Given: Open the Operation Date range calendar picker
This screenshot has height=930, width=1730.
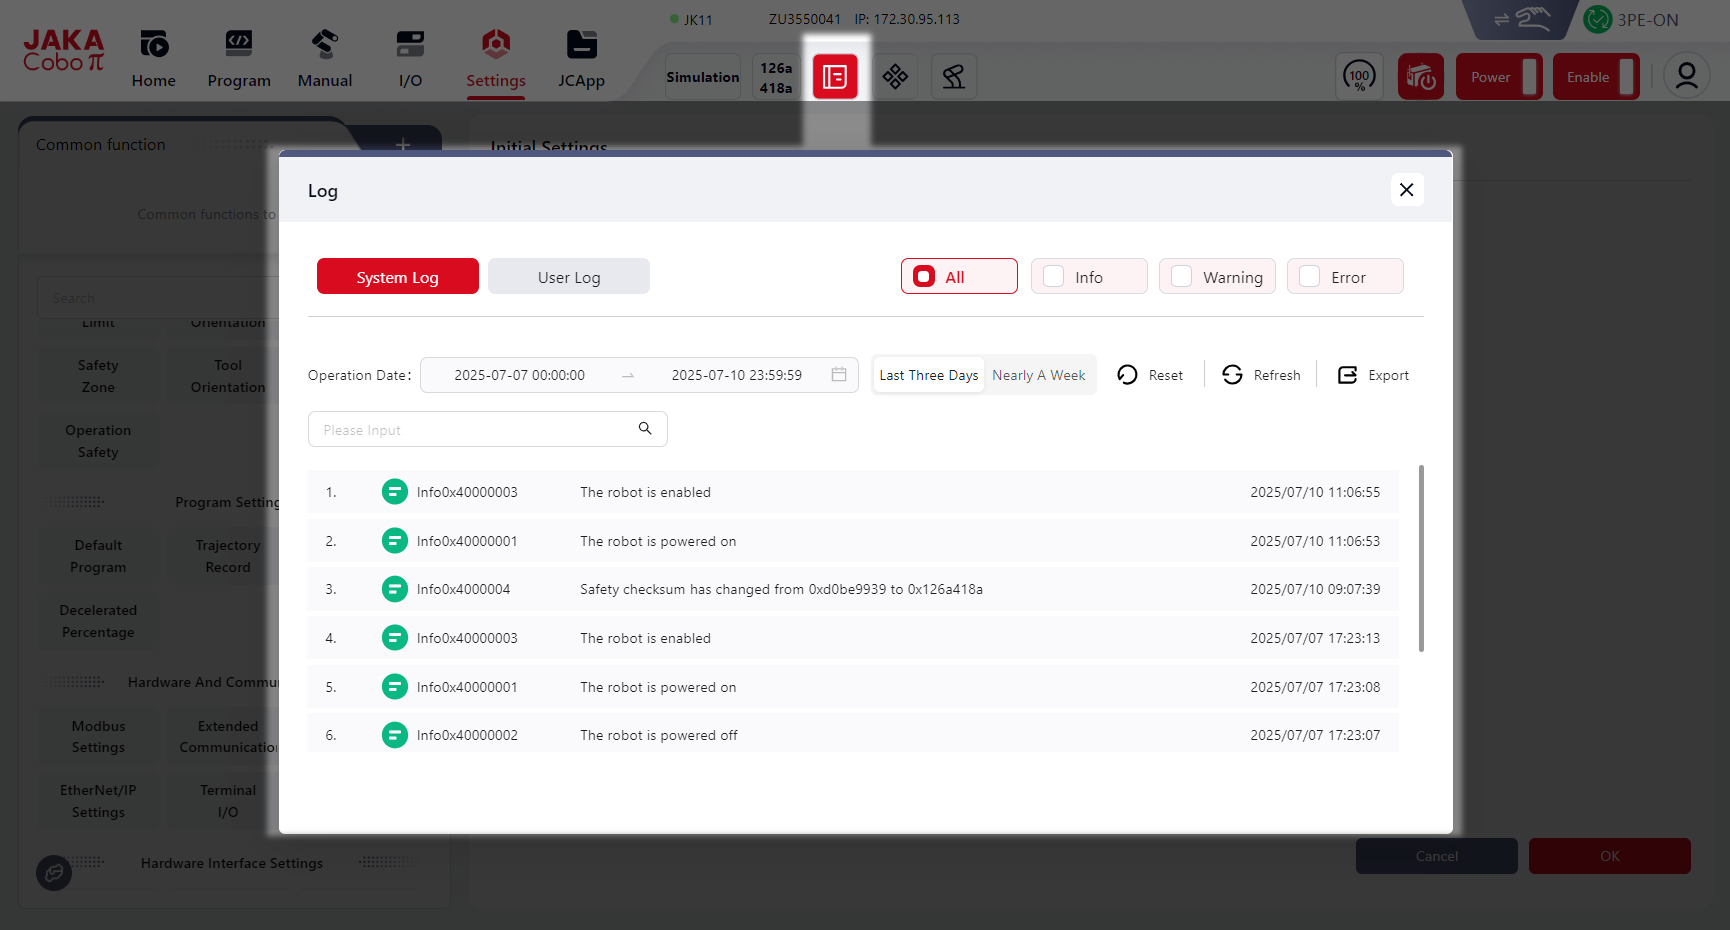Looking at the screenshot, I should click(x=838, y=375).
